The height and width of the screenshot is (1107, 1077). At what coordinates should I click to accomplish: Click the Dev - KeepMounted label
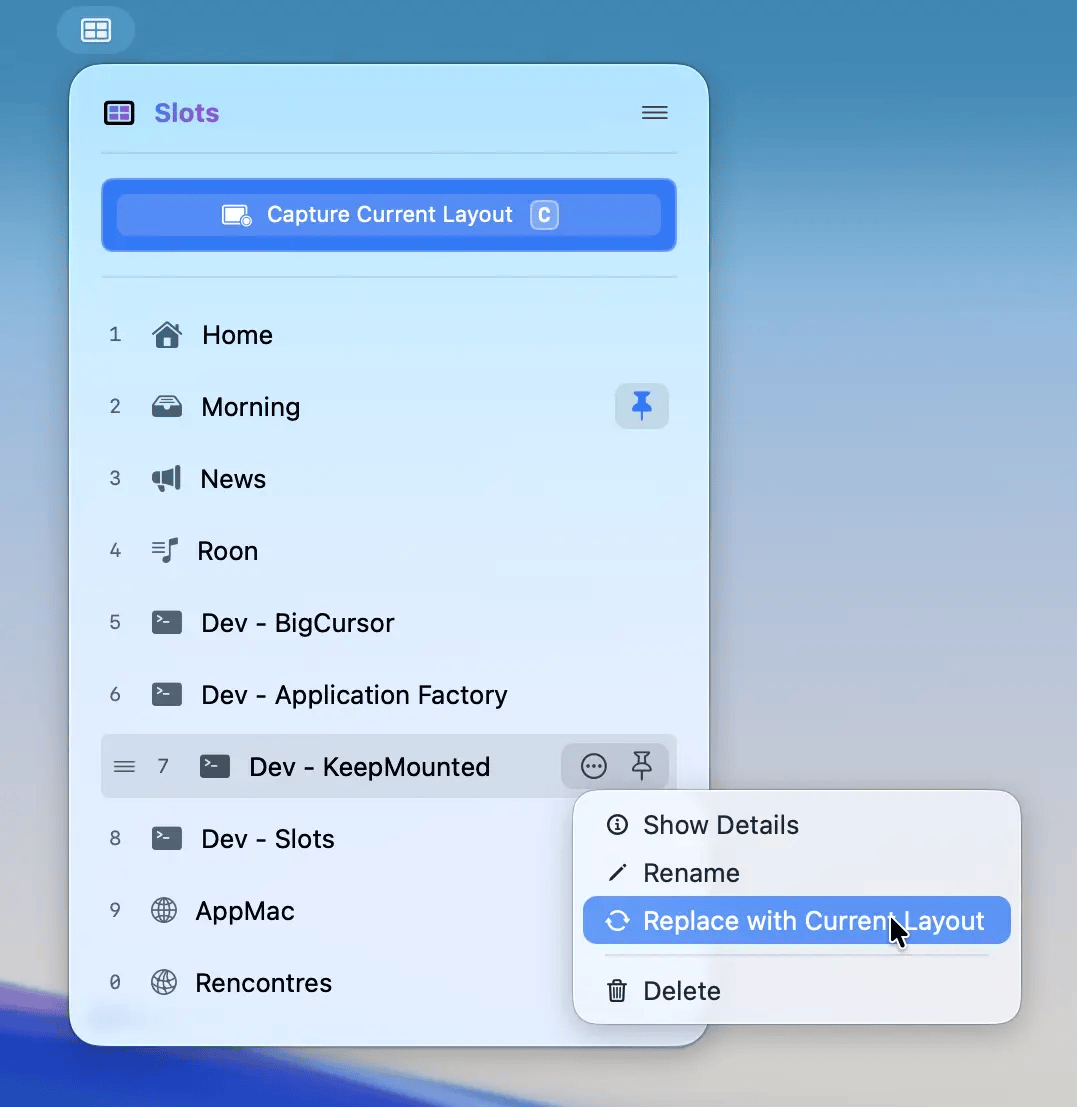pyautogui.click(x=369, y=767)
